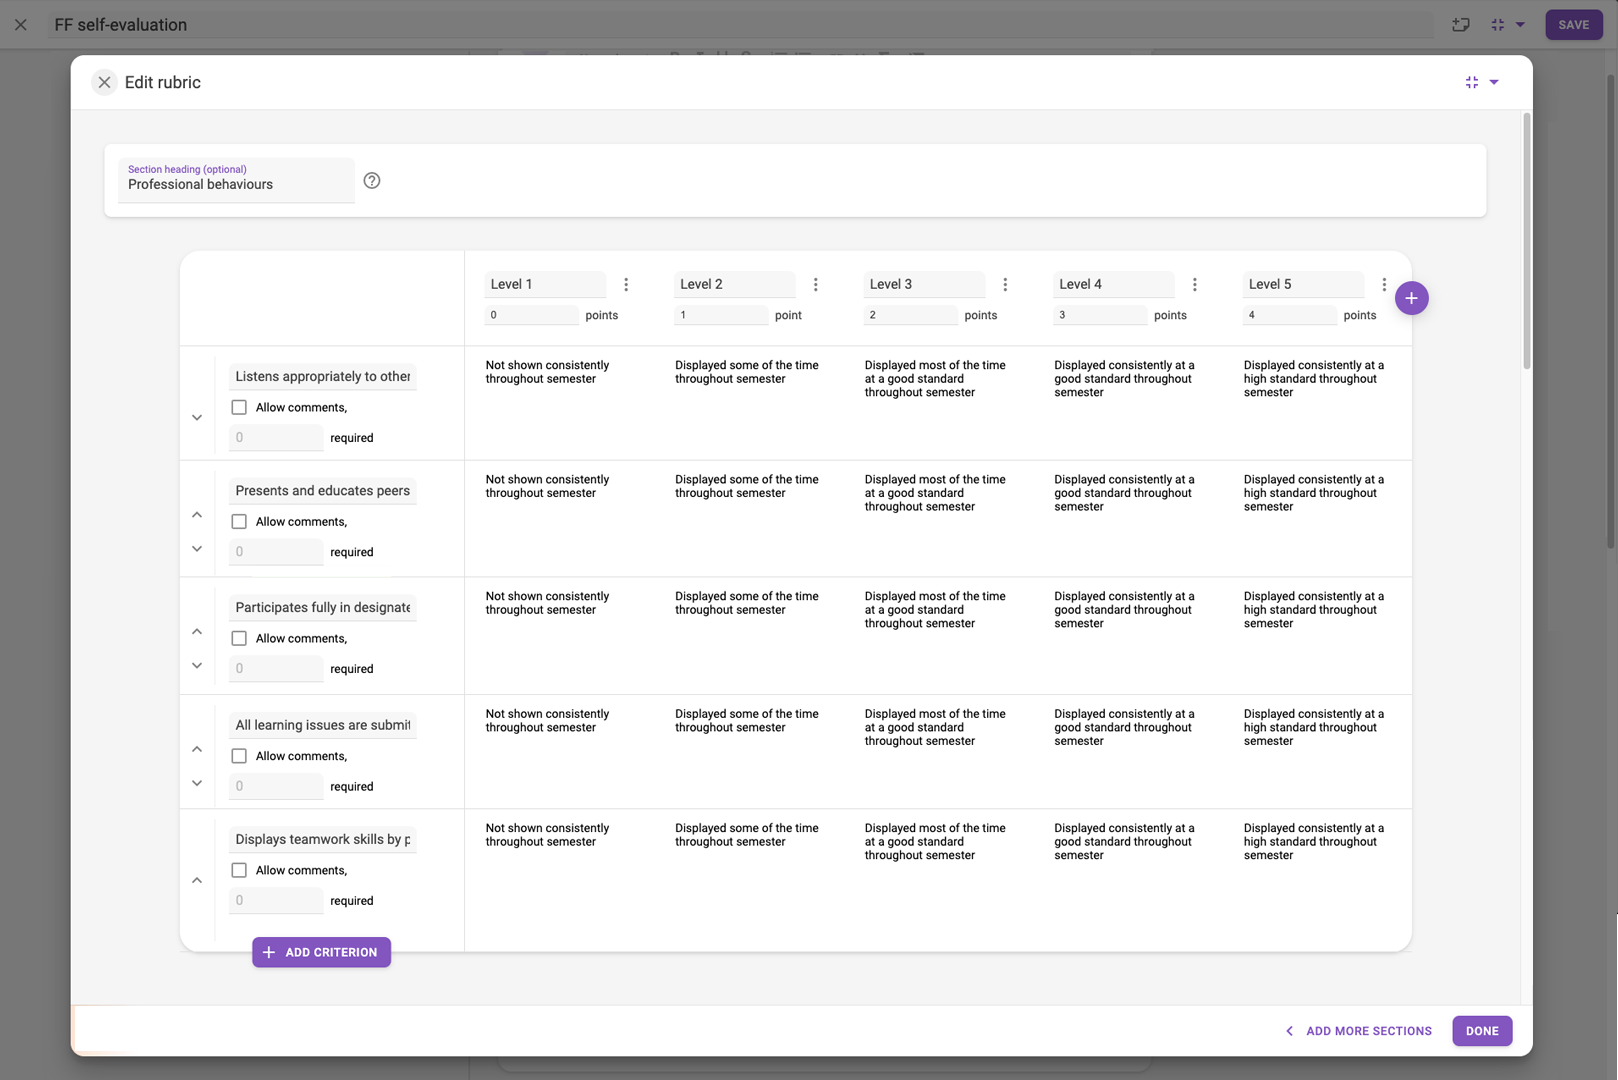Enable Allow comments for 'Presents and educates peers'
The width and height of the screenshot is (1618, 1080).
(239, 522)
